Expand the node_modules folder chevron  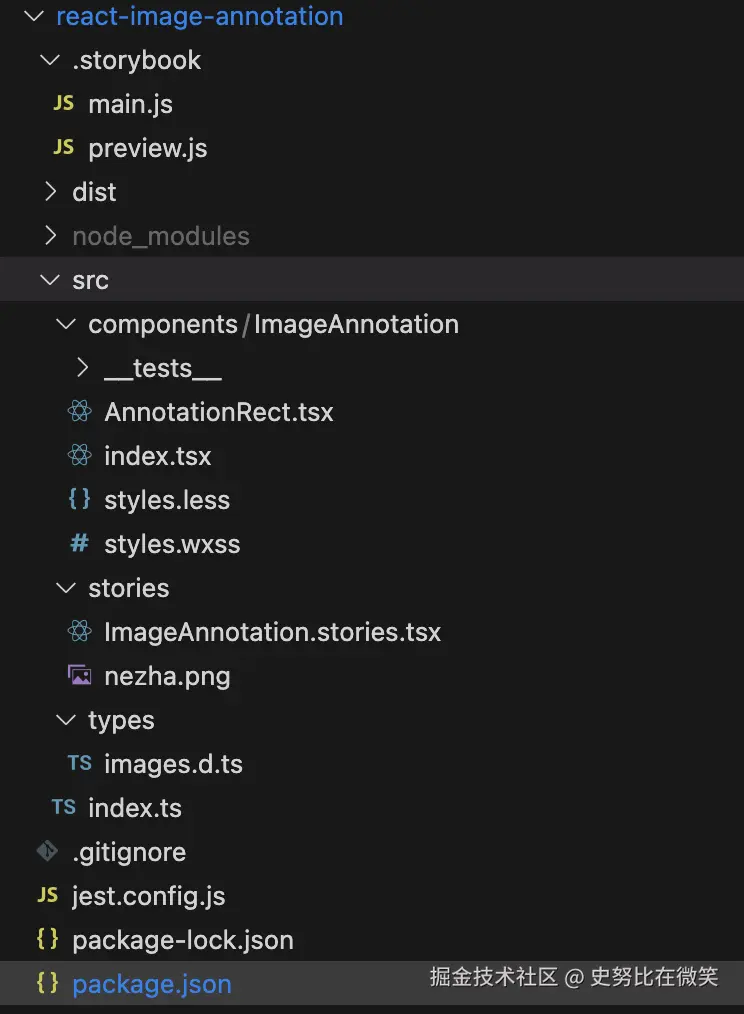(50, 236)
